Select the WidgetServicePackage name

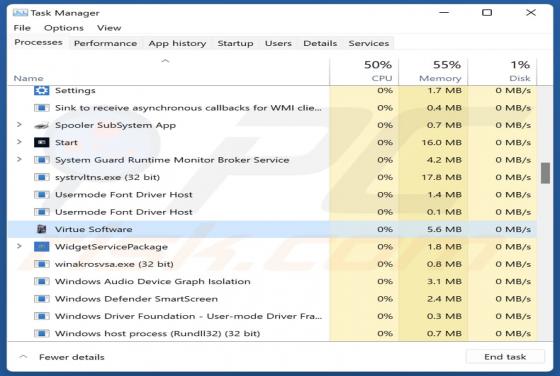[x=111, y=247]
